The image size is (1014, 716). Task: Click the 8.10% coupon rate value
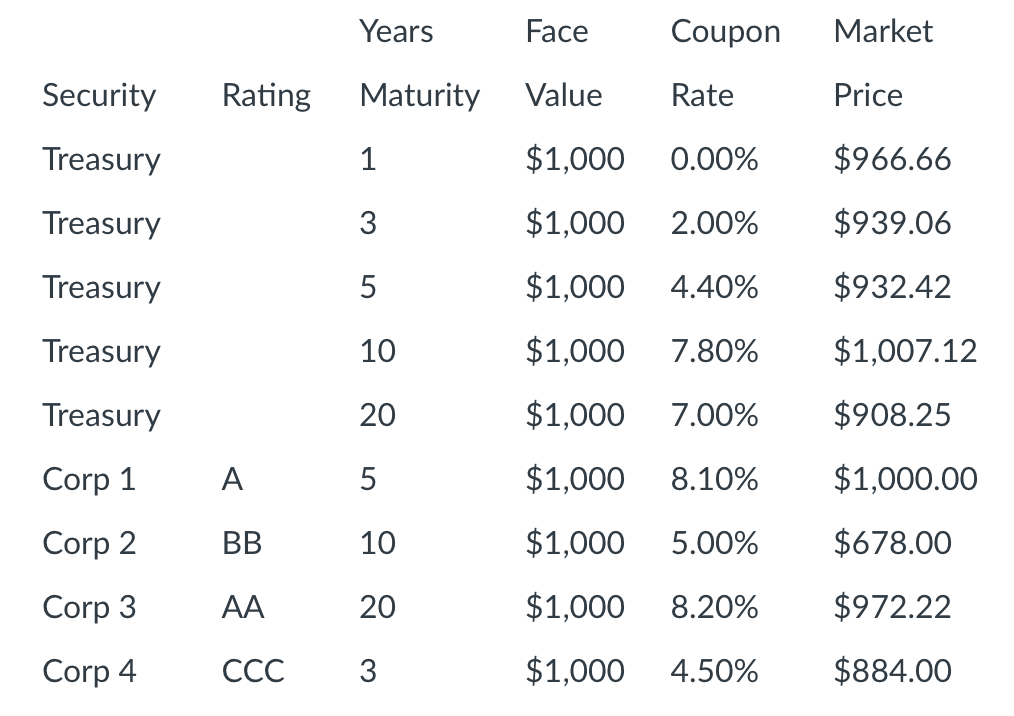714,479
